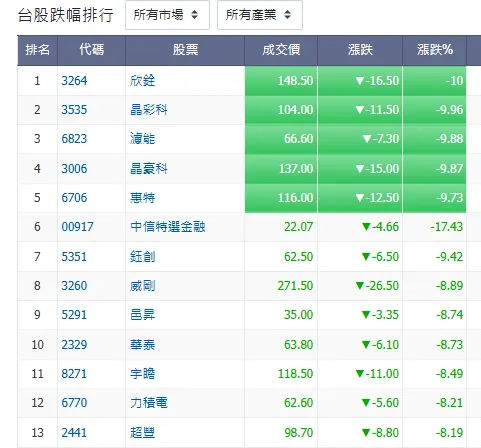
Task: Sort by 排名 column header
Action: pos(37,50)
